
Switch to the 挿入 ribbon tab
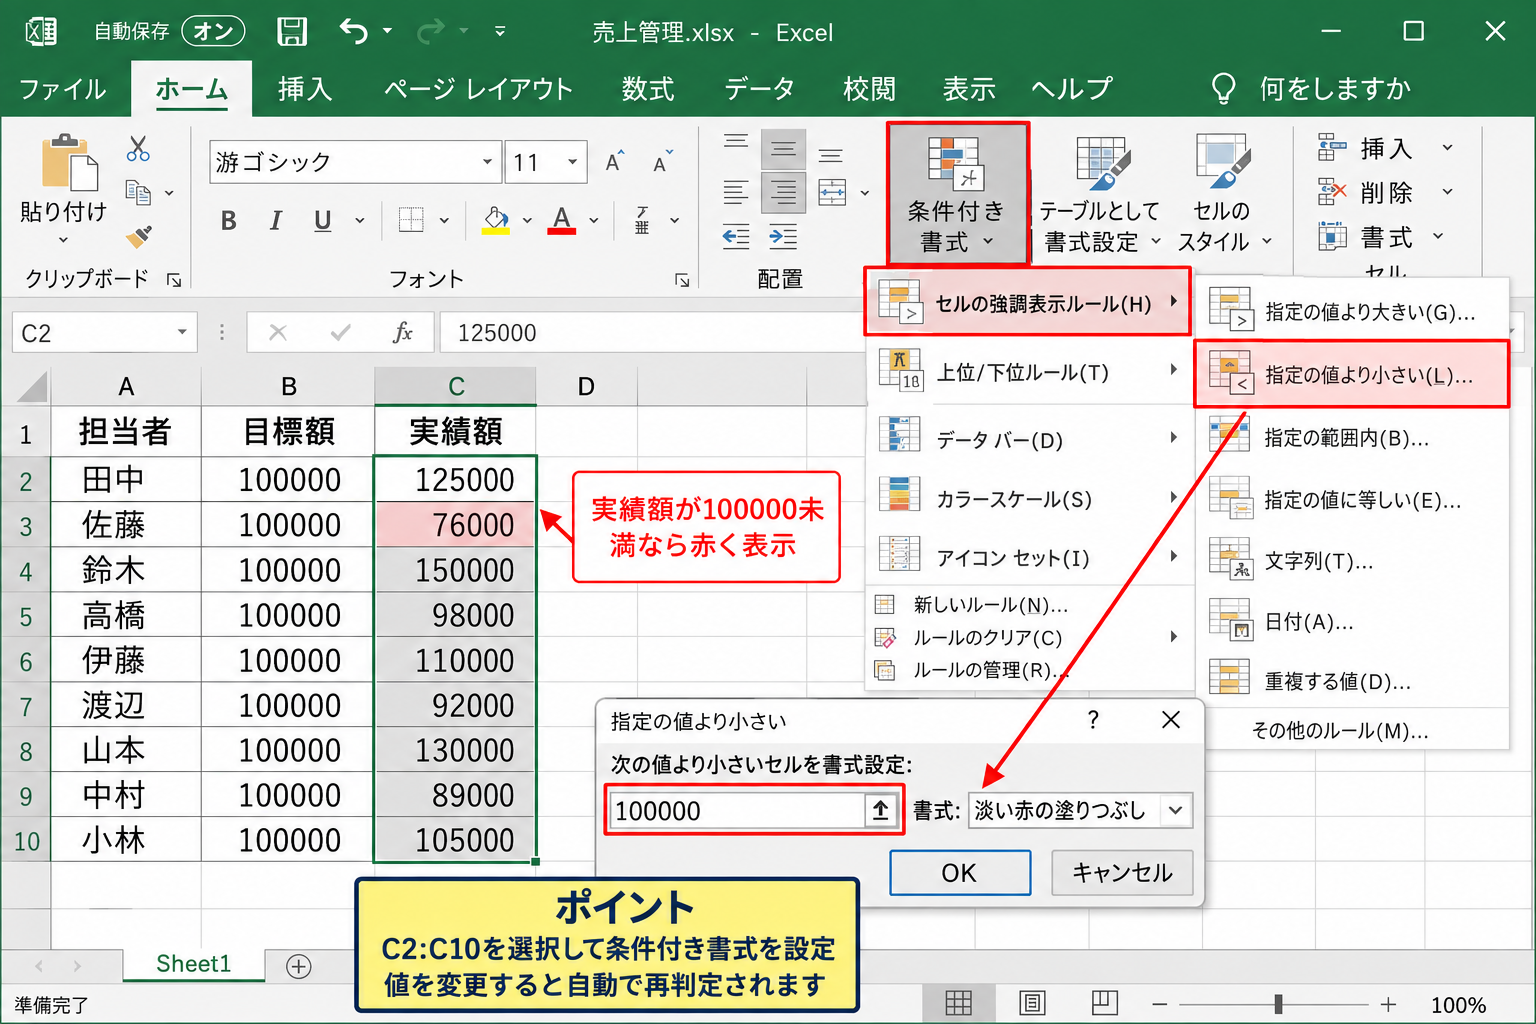(x=304, y=89)
